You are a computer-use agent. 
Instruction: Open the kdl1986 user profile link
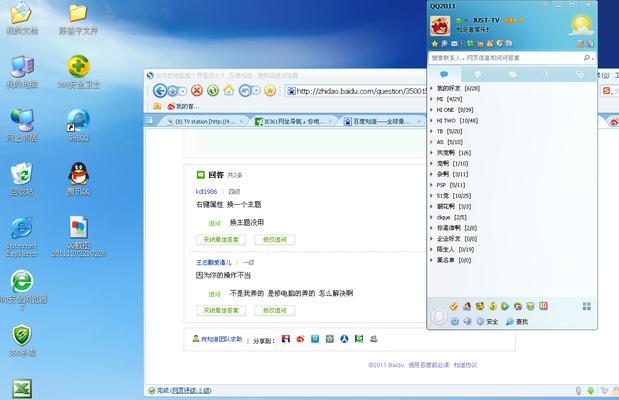(x=206, y=192)
